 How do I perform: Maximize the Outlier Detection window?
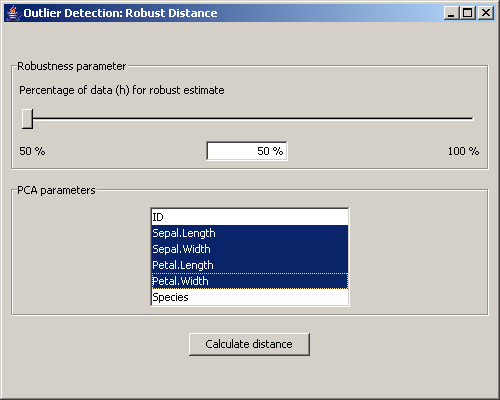468,13
